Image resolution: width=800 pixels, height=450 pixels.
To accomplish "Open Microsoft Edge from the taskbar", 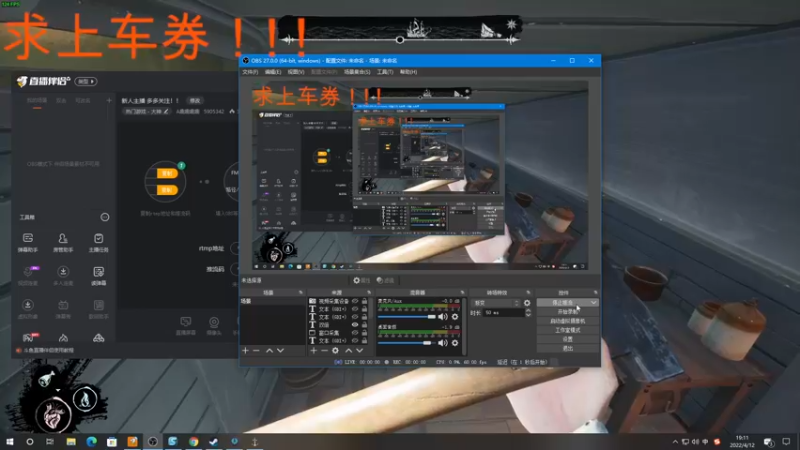I will [x=91, y=441].
